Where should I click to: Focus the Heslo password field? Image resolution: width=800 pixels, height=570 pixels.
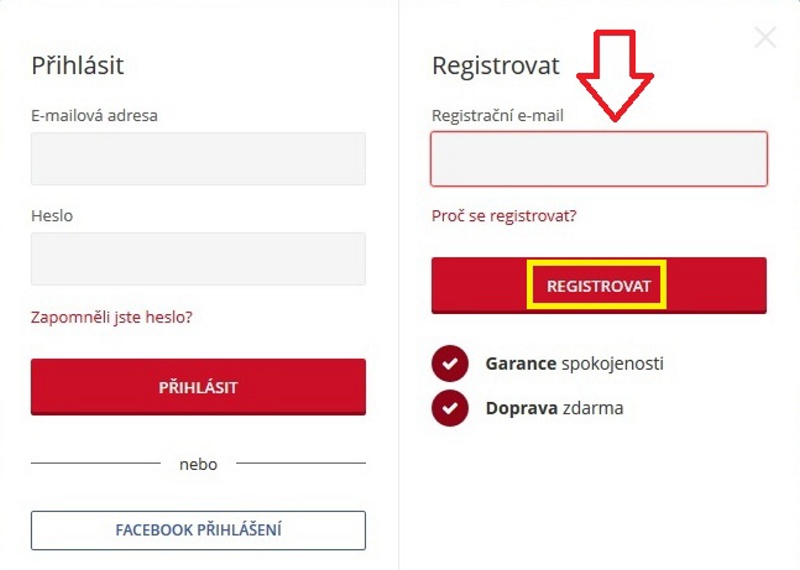click(198, 259)
